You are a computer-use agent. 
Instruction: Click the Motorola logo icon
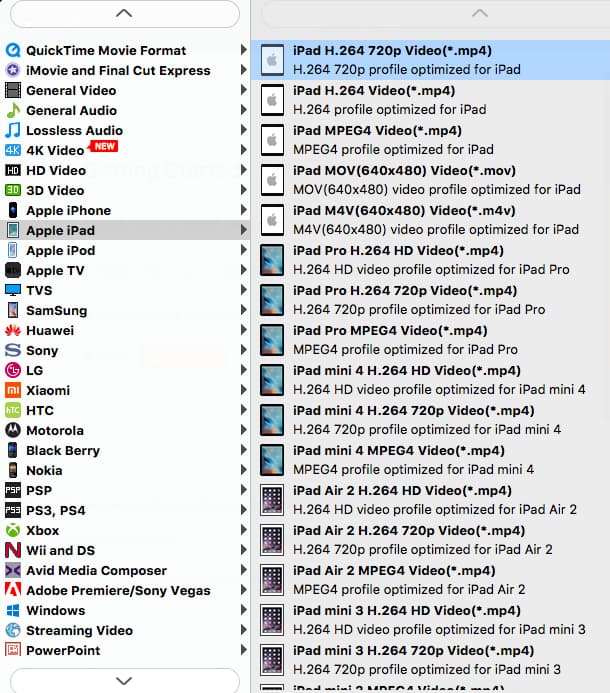click(13, 430)
